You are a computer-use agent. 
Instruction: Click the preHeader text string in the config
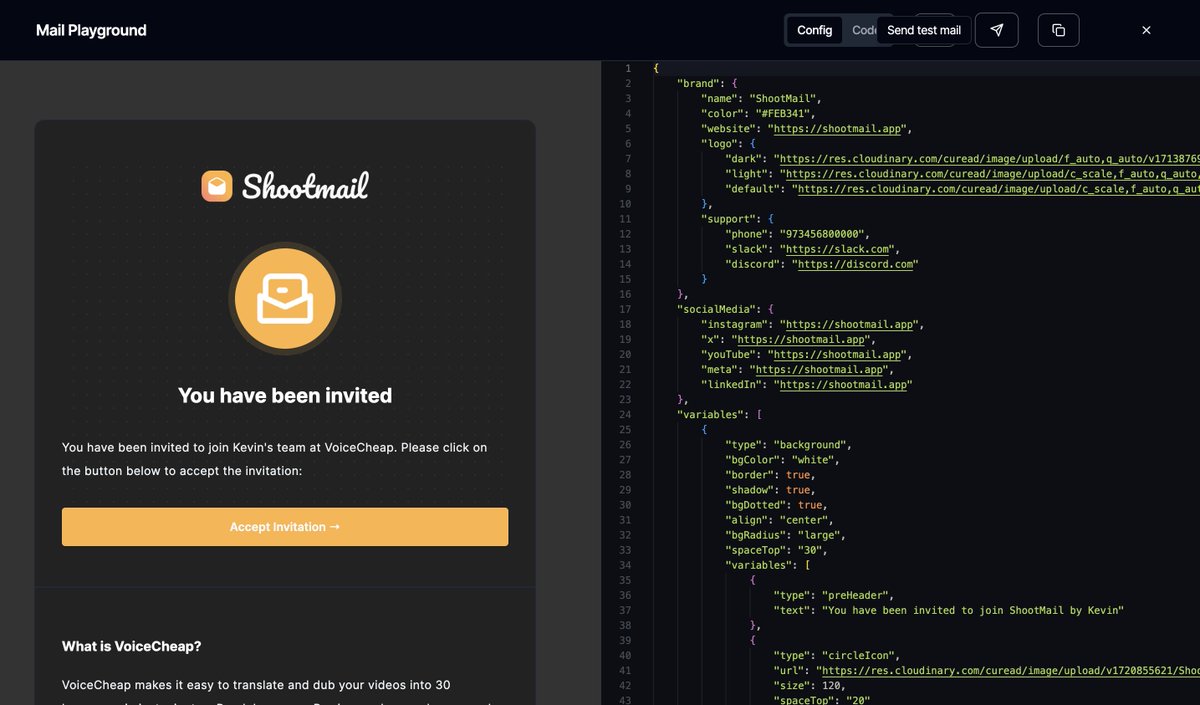tap(972, 609)
